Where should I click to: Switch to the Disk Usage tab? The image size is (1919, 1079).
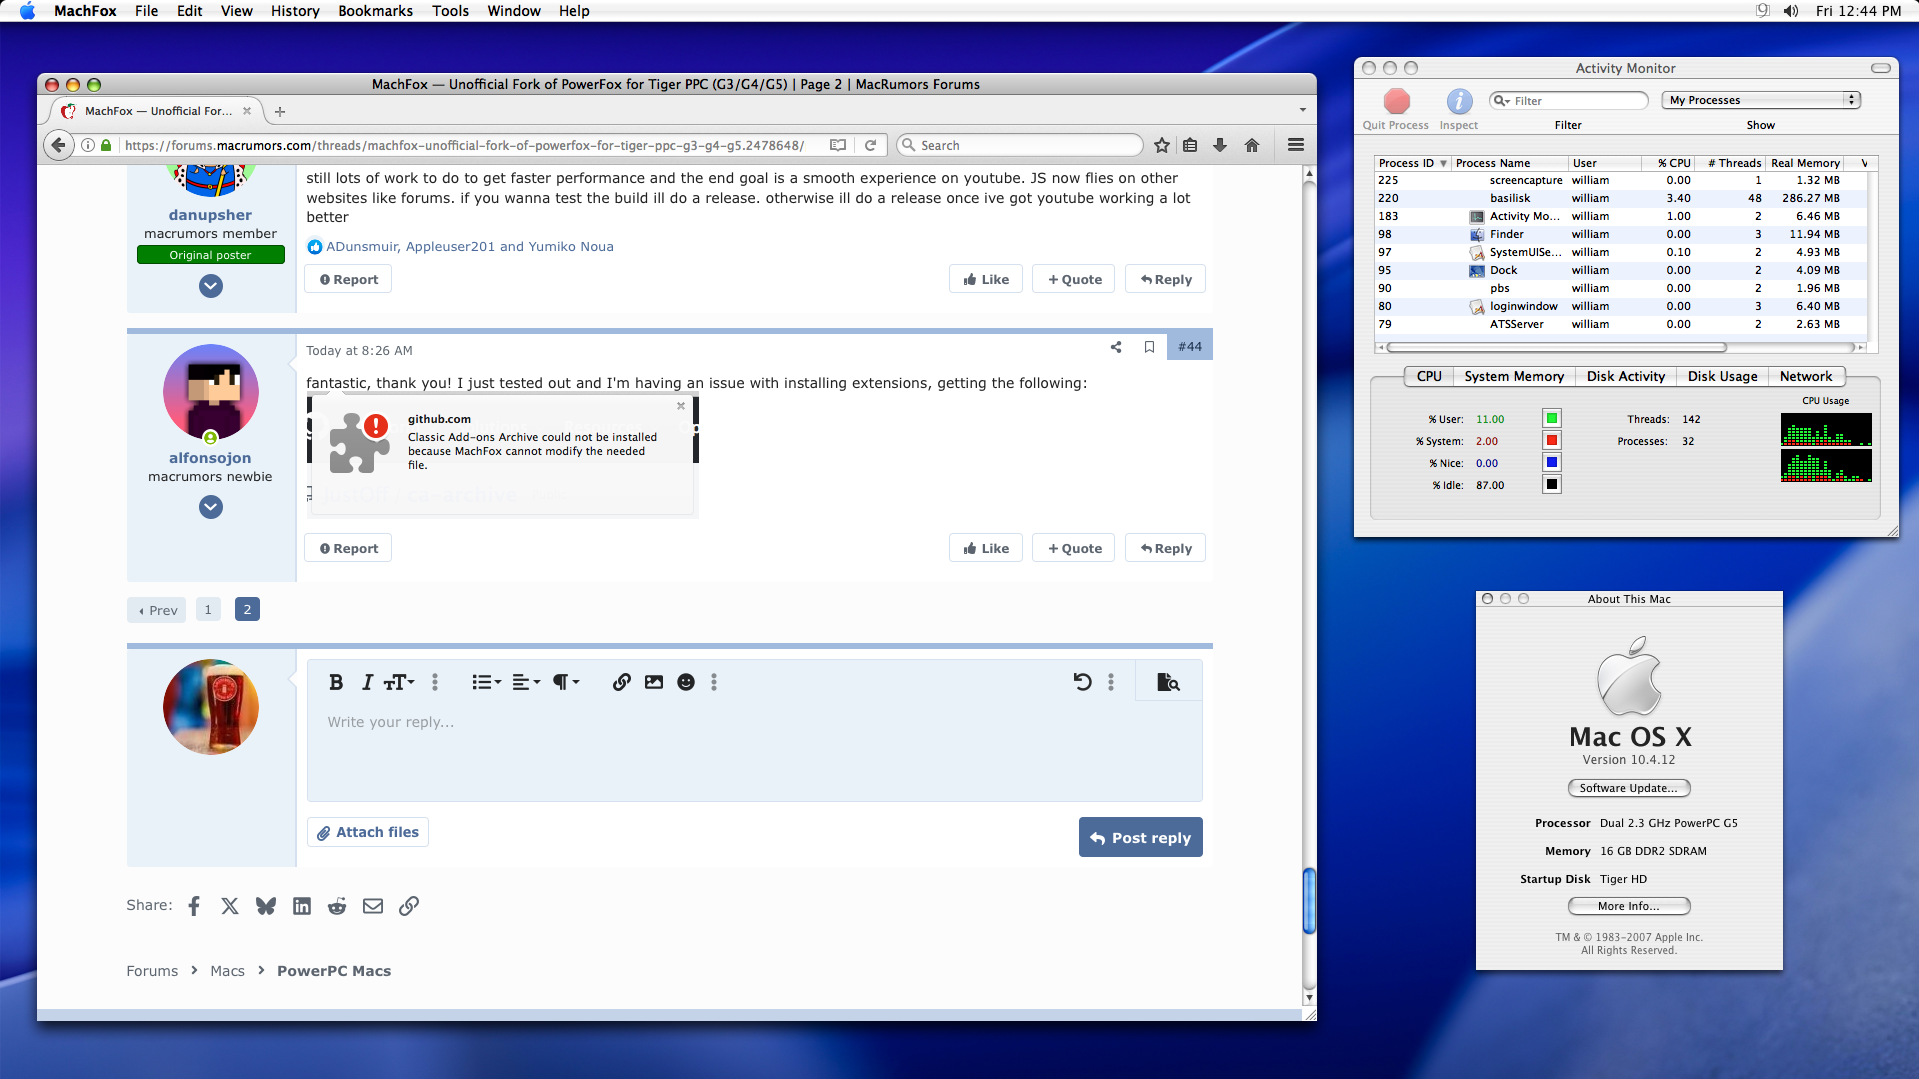[x=1722, y=376]
